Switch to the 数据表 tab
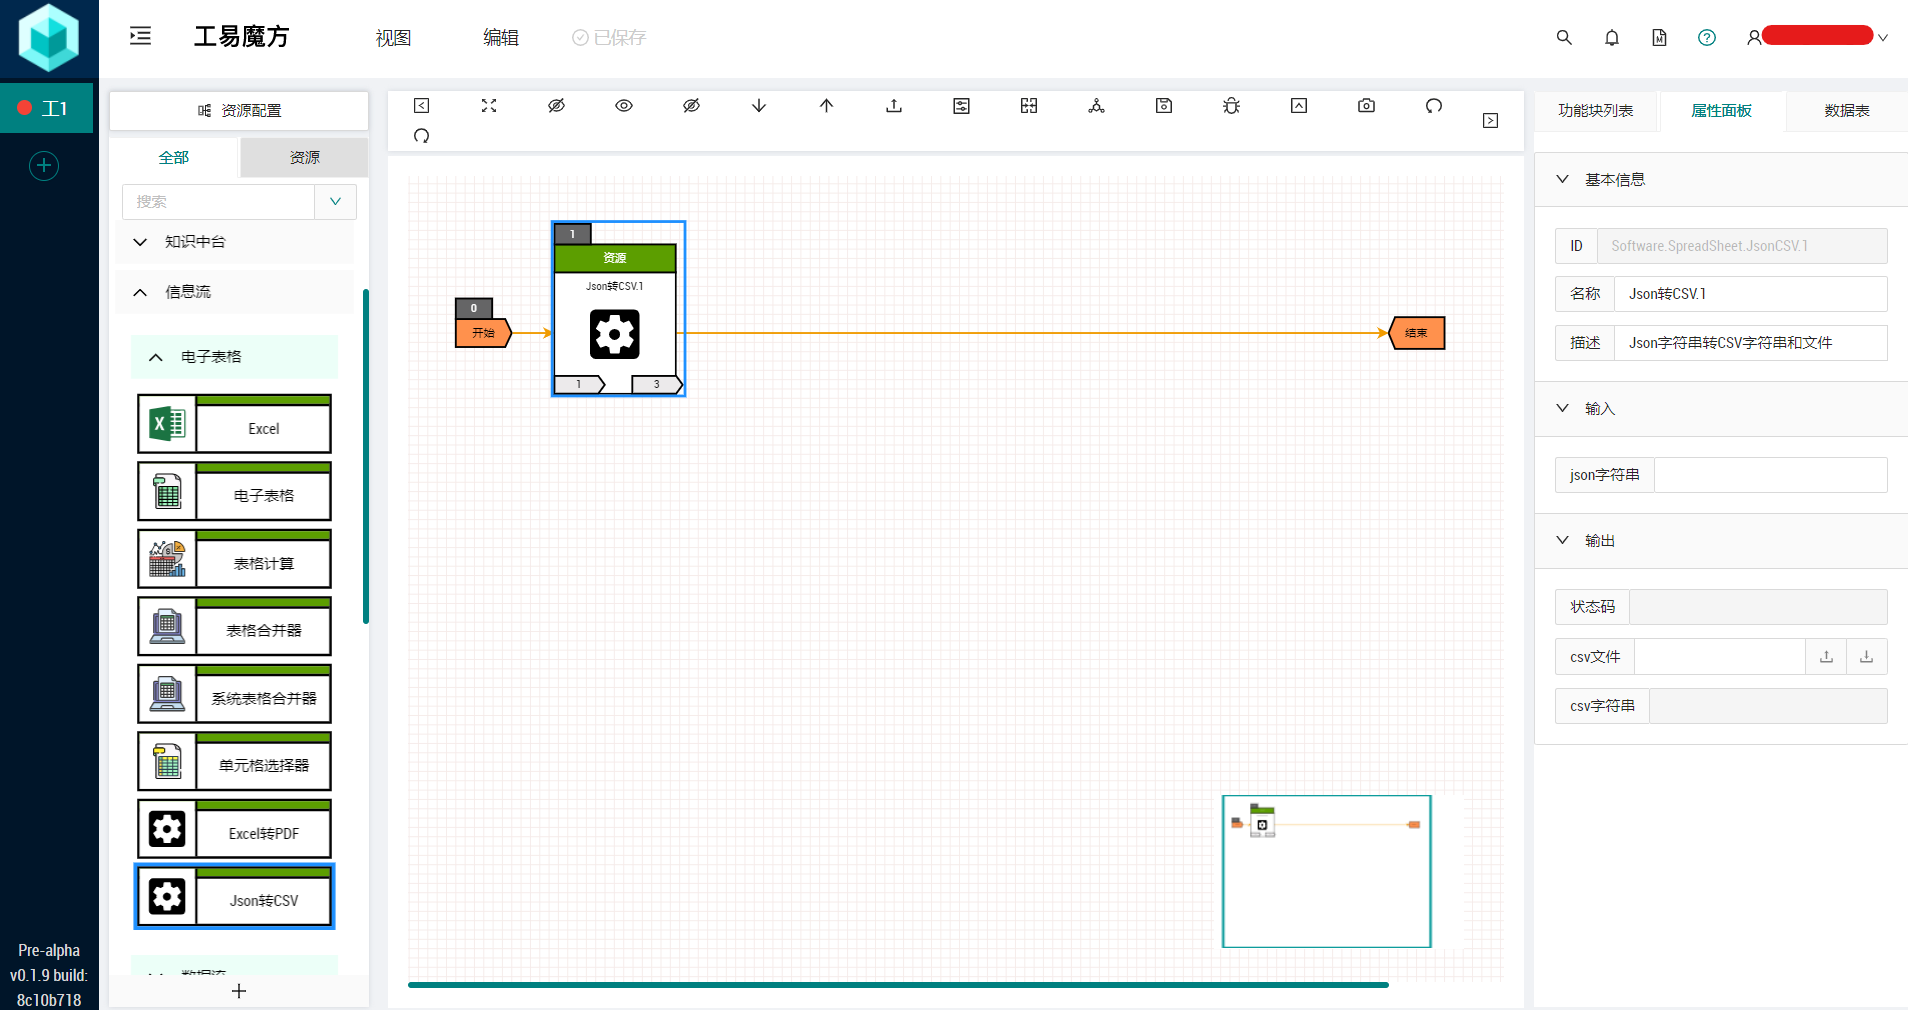This screenshot has height=1010, width=1908. click(1847, 111)
